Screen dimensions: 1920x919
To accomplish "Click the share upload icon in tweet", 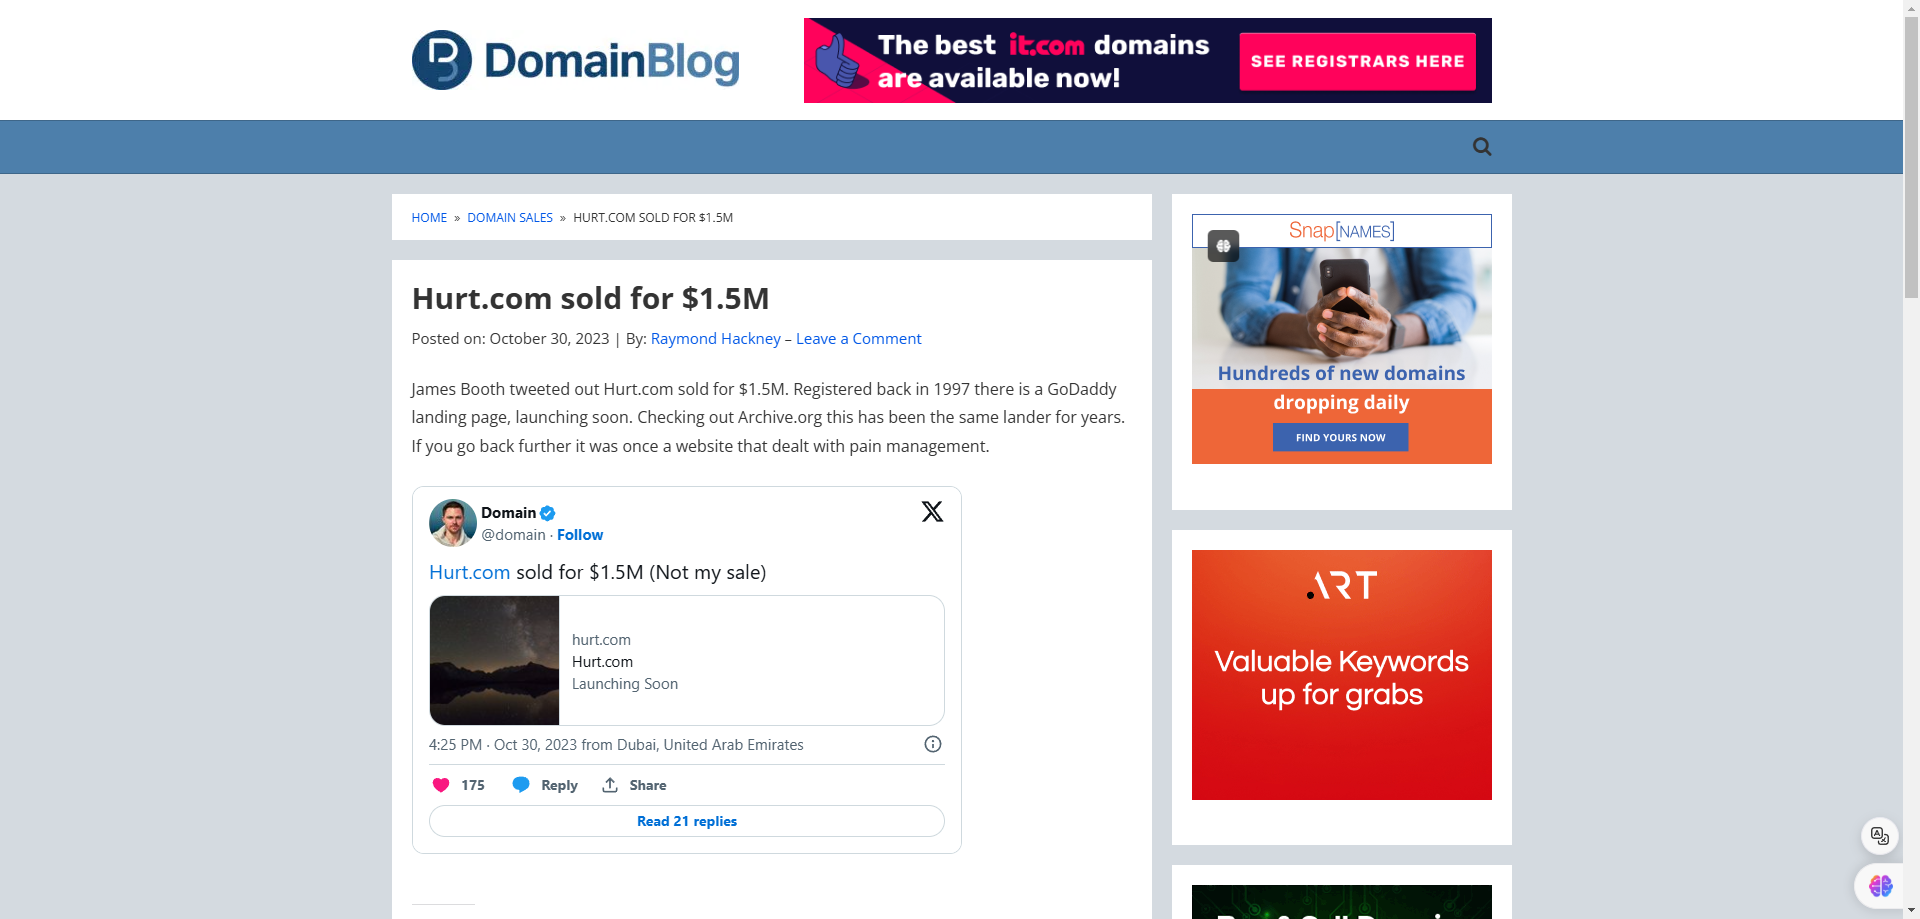I will point(610,785).
